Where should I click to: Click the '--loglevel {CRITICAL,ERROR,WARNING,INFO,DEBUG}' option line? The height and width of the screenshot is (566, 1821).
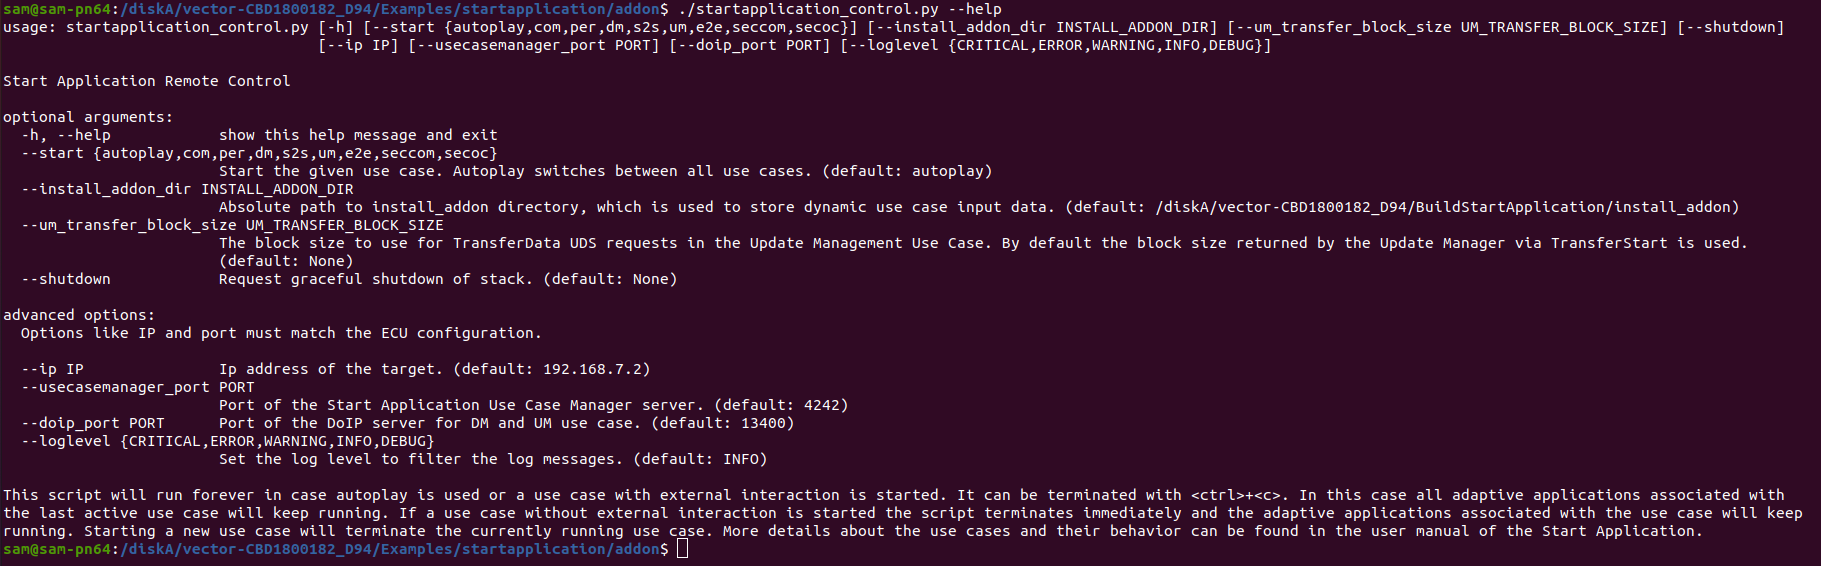(x=228, y=441)
